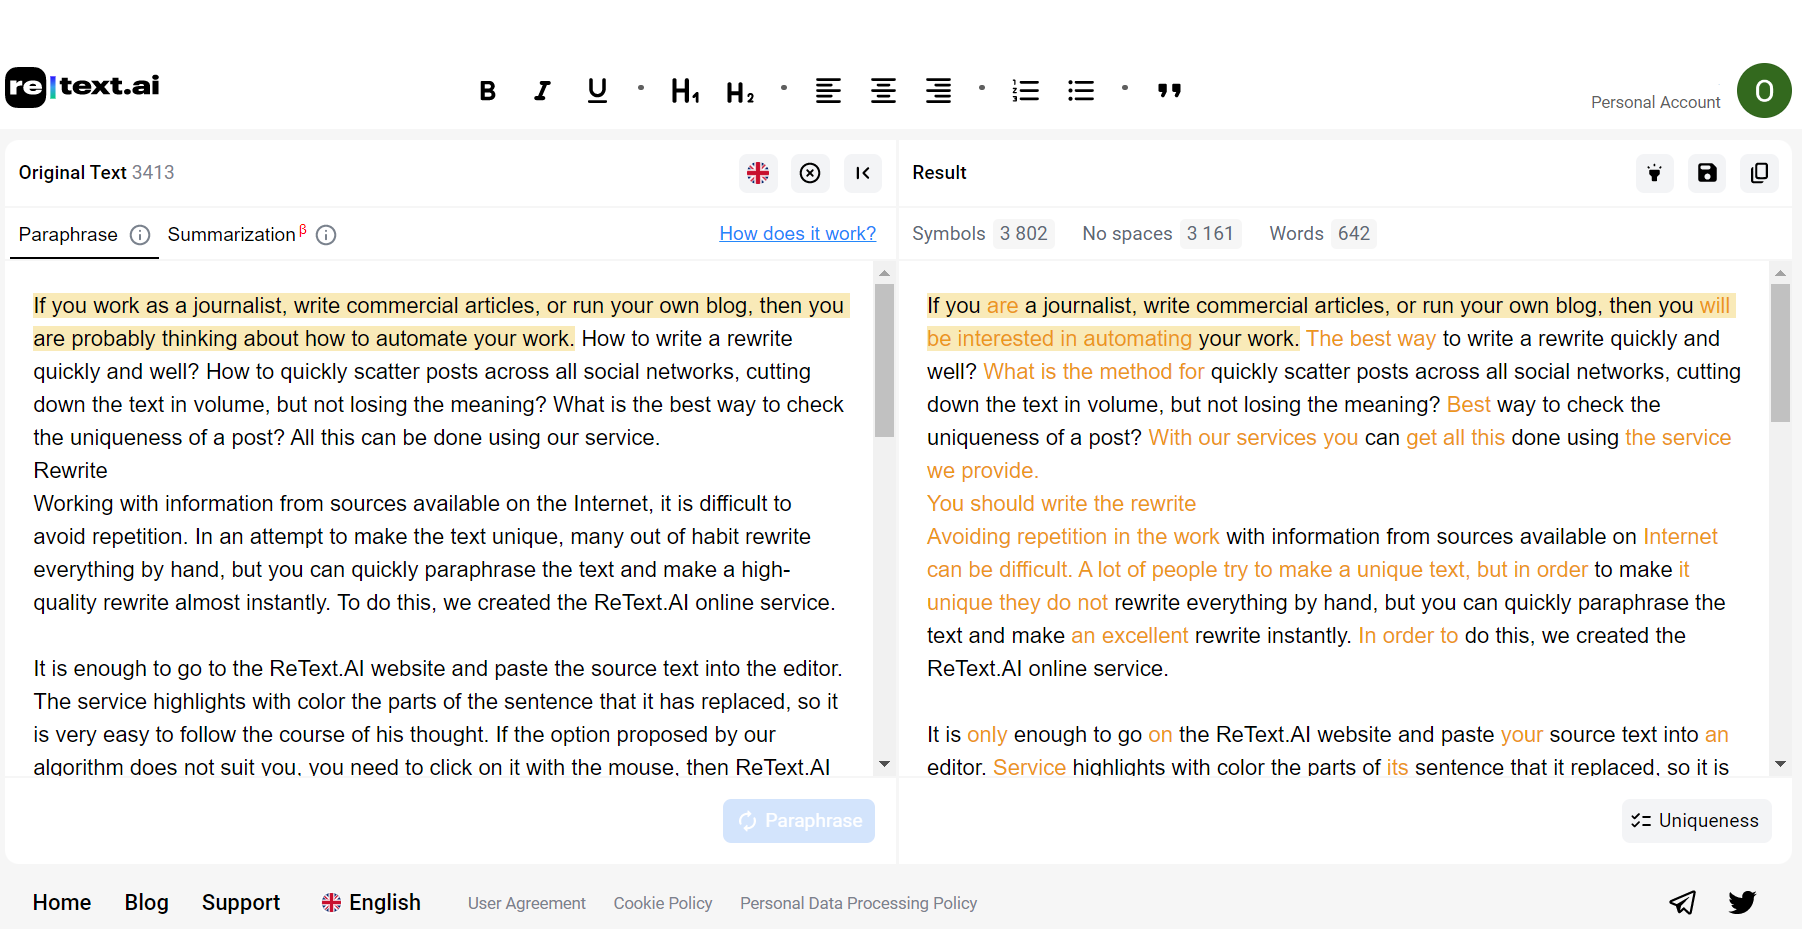The width and height of the screenshot is (1813, 929).
Task: Open the English language selector
Action: pos(371,903)
